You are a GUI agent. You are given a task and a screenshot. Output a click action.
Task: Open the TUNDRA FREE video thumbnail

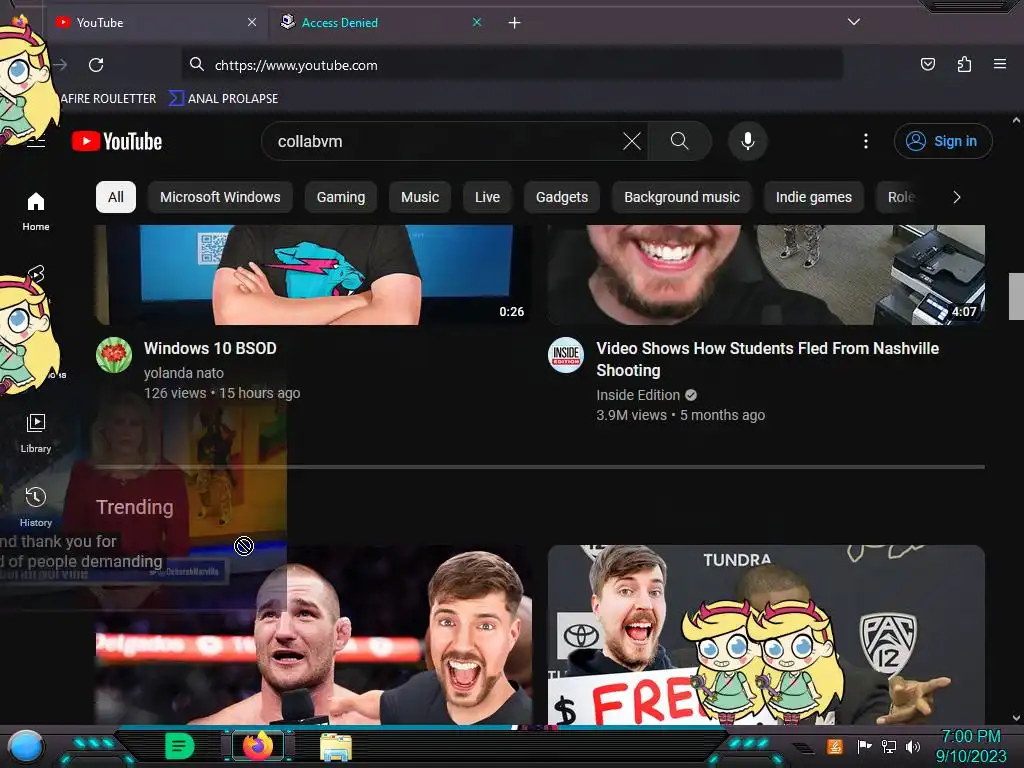tap(766, 635)
